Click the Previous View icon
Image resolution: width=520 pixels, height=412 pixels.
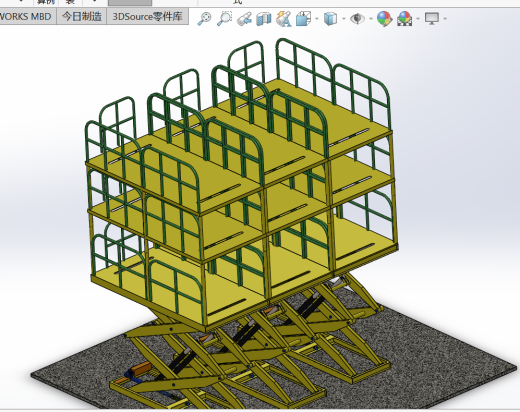click(244, 19)
